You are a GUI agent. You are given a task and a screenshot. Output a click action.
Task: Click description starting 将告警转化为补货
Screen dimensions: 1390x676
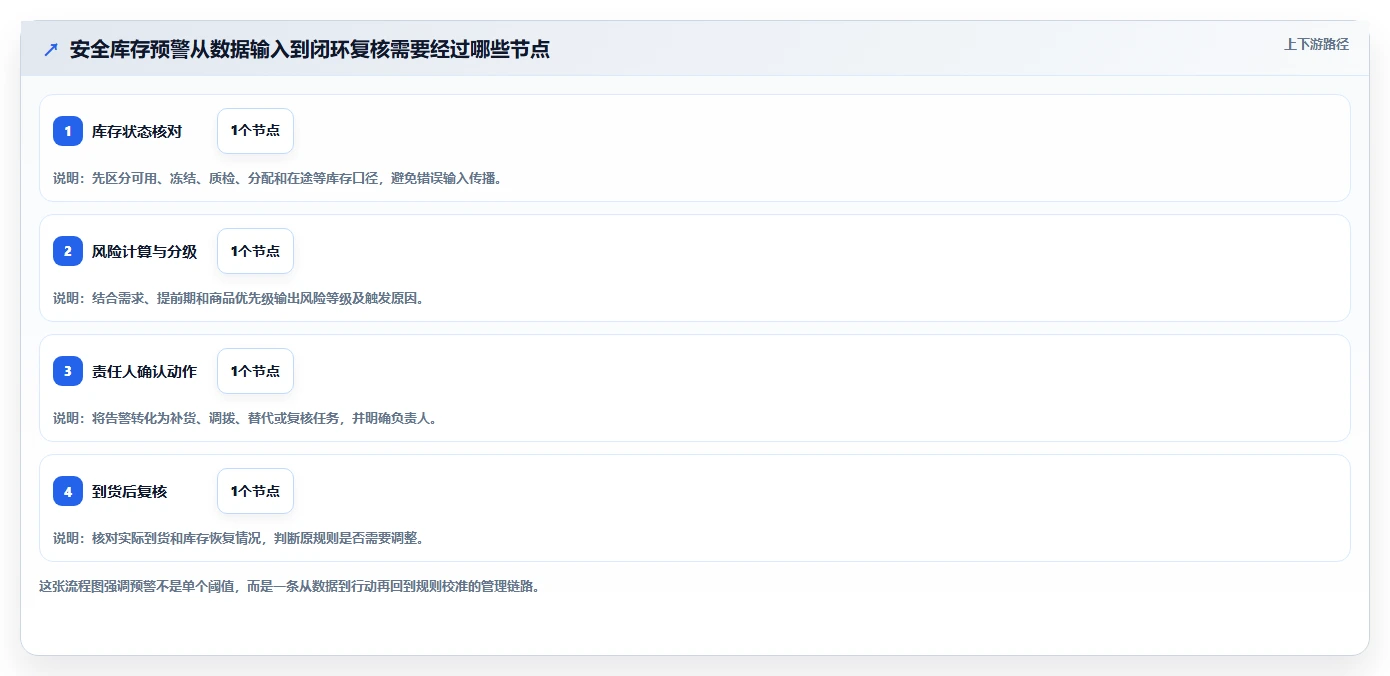[x=245, y=418]
